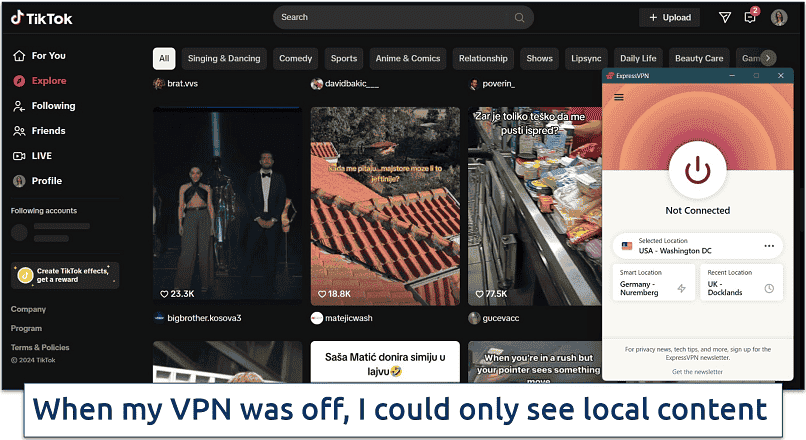This screenshot has height=440, width=806.
Task: Open the Saša Matić donira simiju video
Action: [x=385, y=362]
